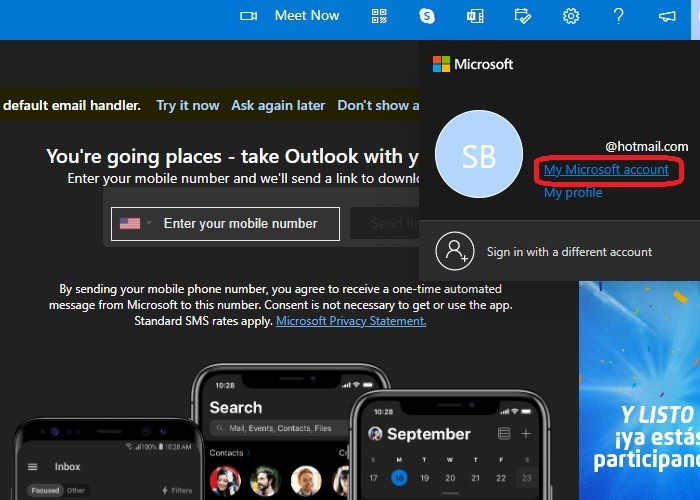Choose Ask again later in the banner
This screenshot has height=500, width=700.
[x=278, y=105]
